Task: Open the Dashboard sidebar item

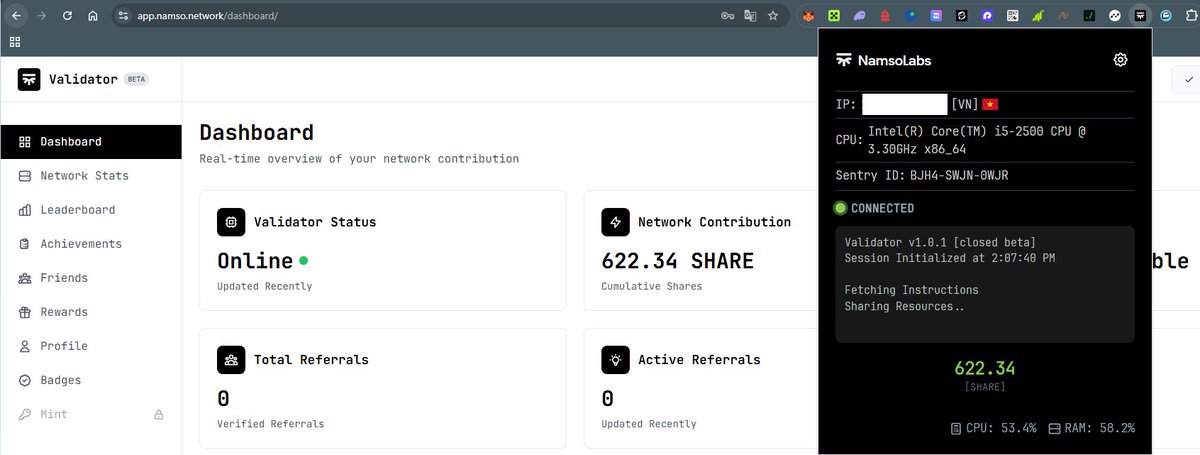Action: tap(91, 142)
